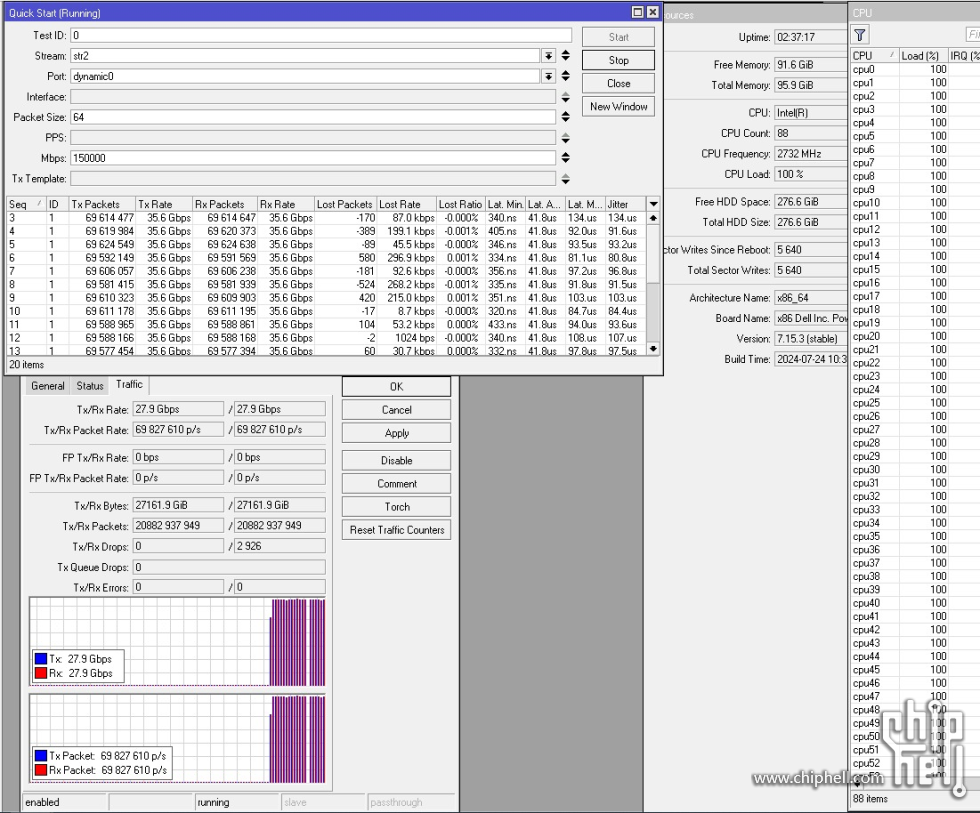Click the Uptime value 02:37:17
The width and height of the screenshot is (980, 813).
click(811, 37)
